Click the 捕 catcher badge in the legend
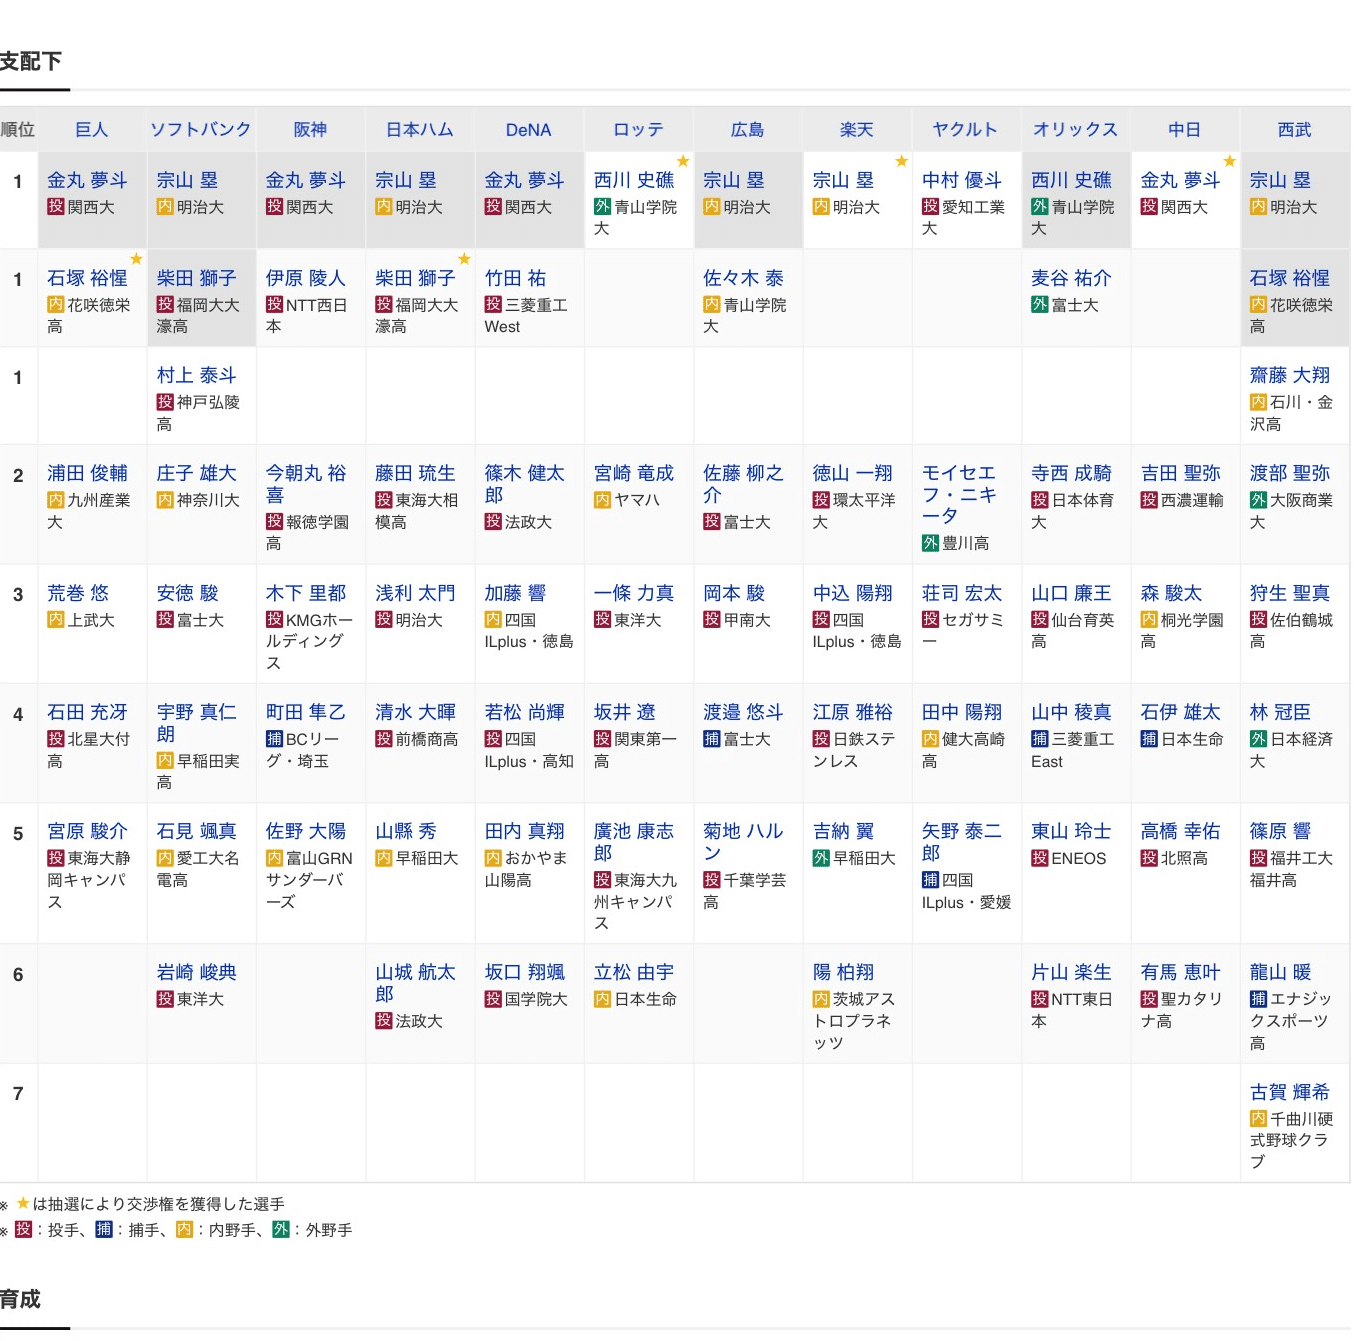 coord(104,1229)
